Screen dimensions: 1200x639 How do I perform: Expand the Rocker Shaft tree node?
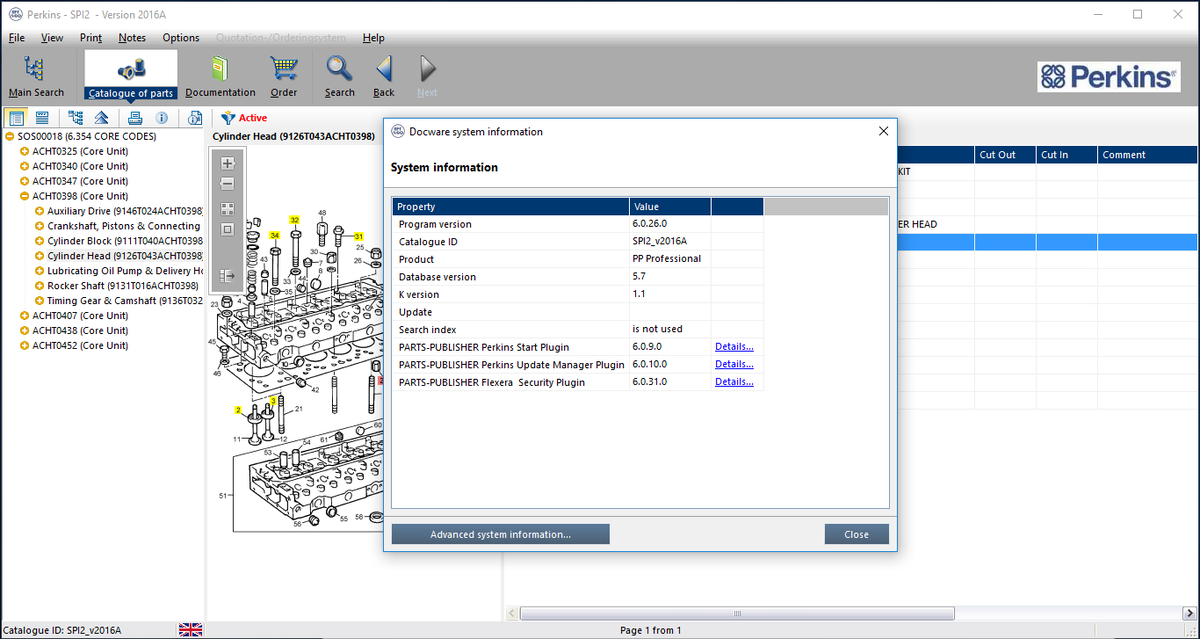coord(39,286)
